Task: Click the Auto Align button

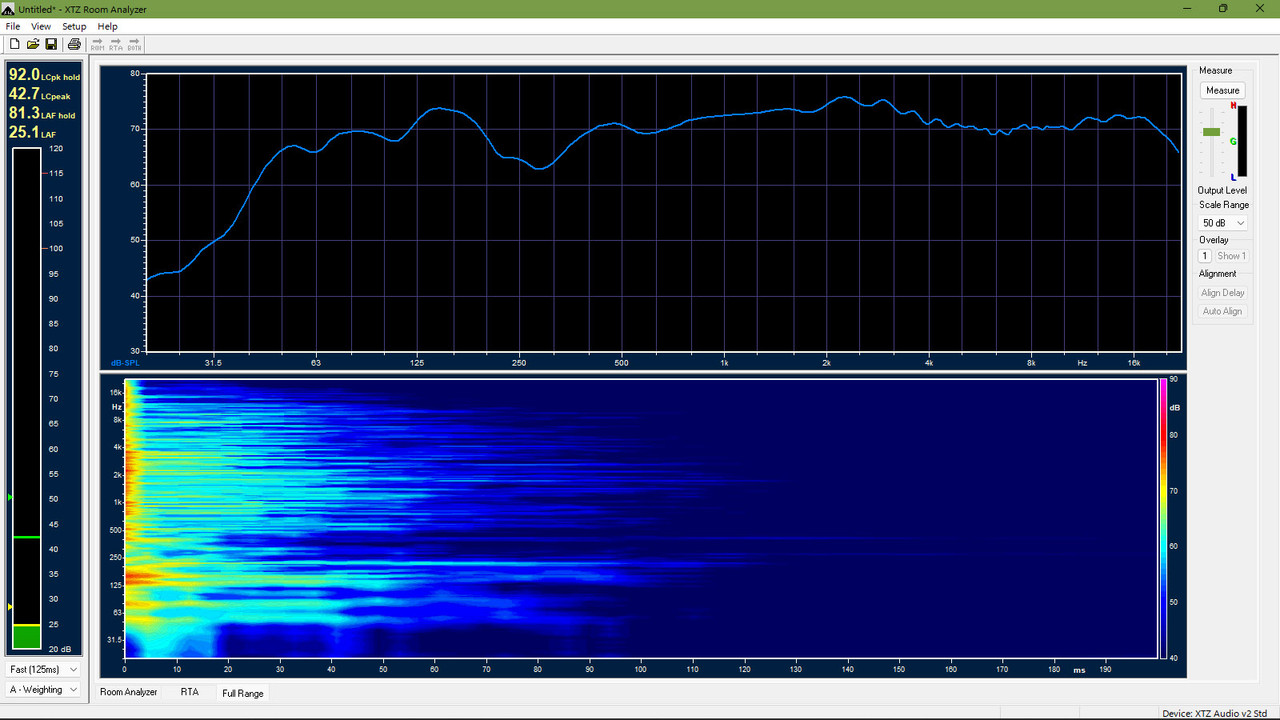Action: (1222, 311)
